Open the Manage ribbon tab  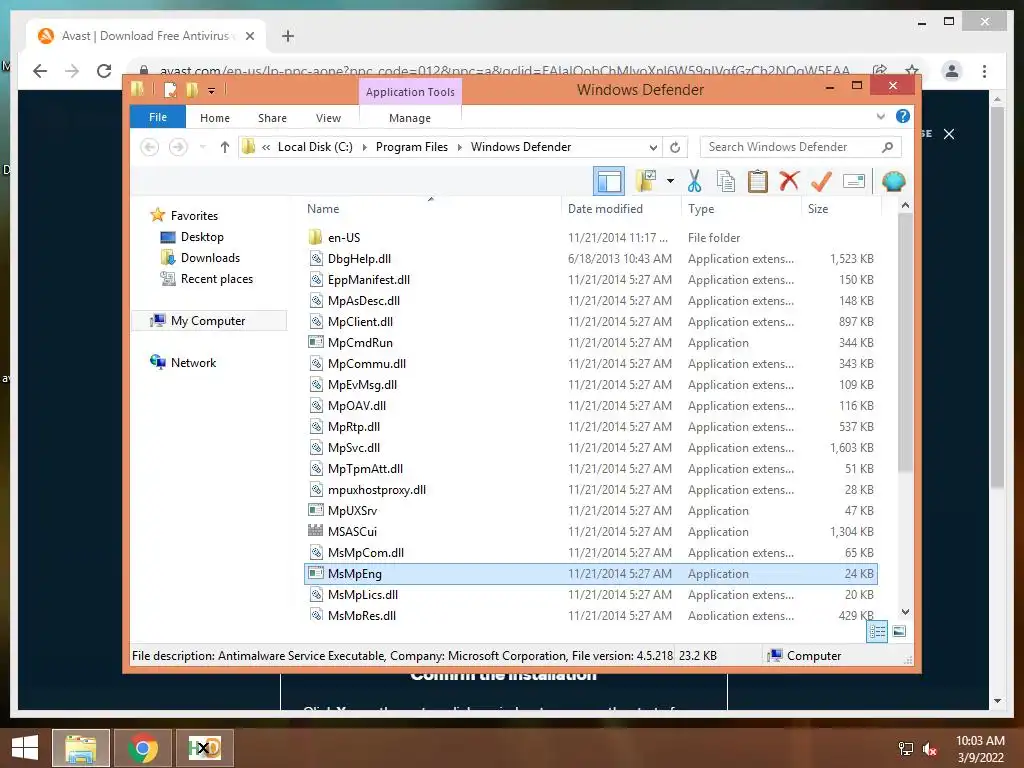(x=409, y=118)
